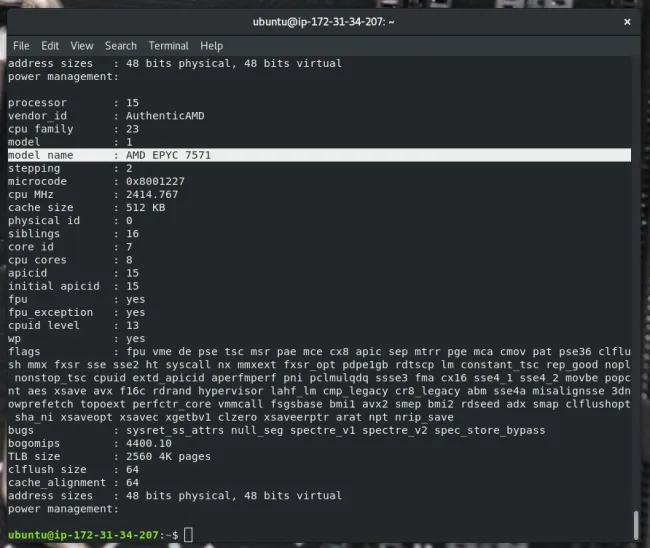Open the Help menu
650x548 pixels.
click(x=211, y=46)
